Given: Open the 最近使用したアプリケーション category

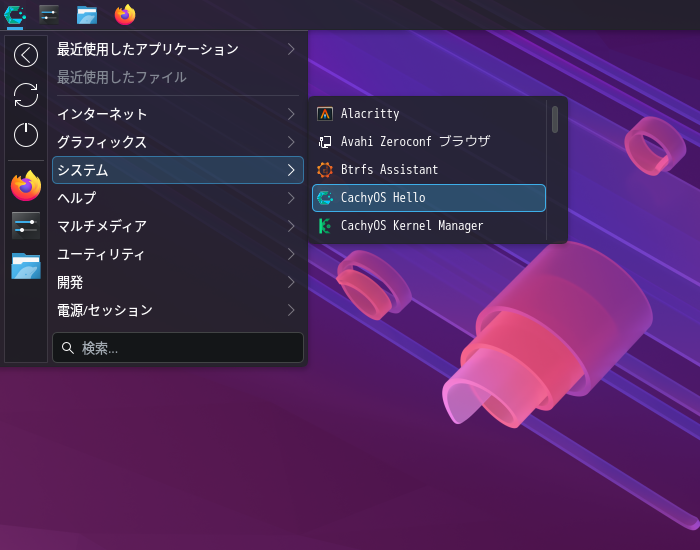Looking at the screenshot, I should coord(178,49).
